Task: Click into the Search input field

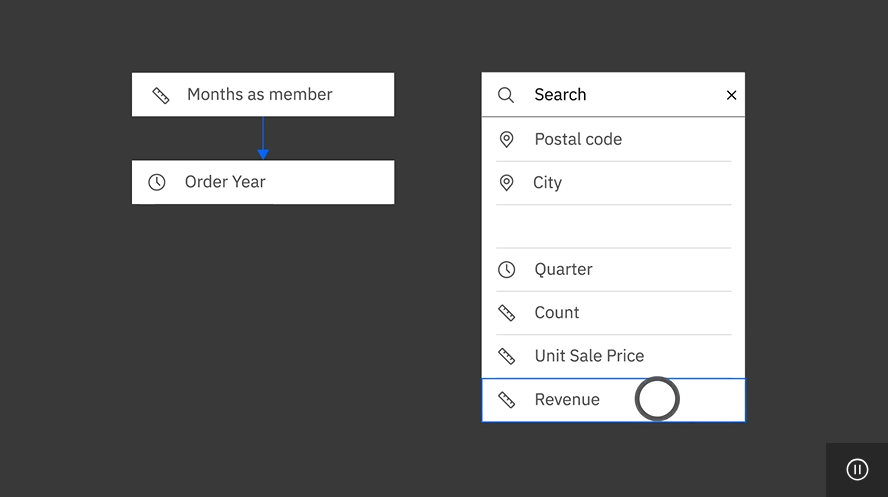Action: (623, 95)
